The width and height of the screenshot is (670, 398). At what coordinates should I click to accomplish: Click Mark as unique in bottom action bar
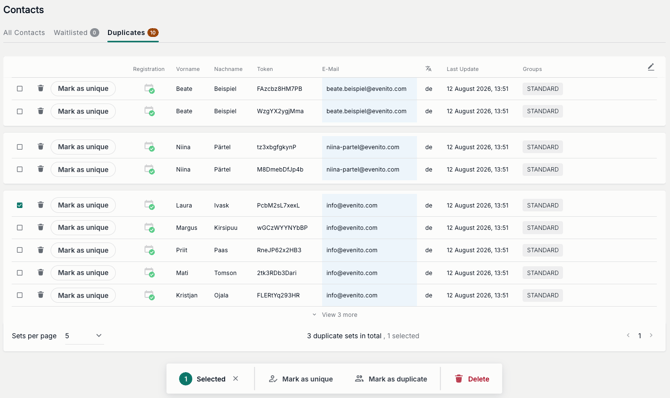pyautogui.click(x=301, y=379)
